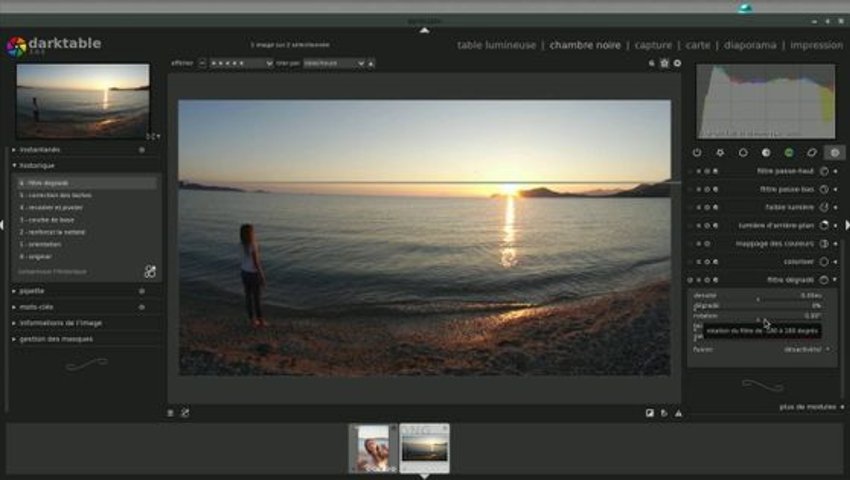Click the teal icon in the top system bar

click(x=745, y=7)
